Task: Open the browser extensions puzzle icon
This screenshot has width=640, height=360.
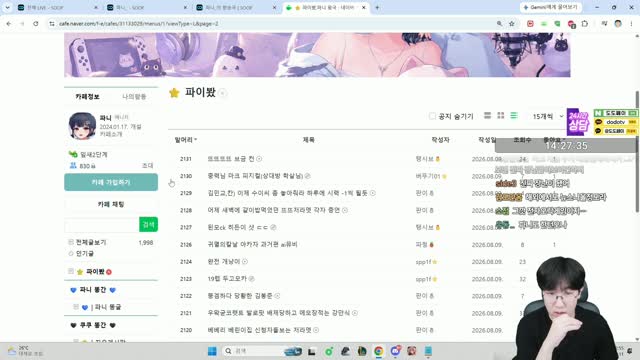Action: (584, 24)
